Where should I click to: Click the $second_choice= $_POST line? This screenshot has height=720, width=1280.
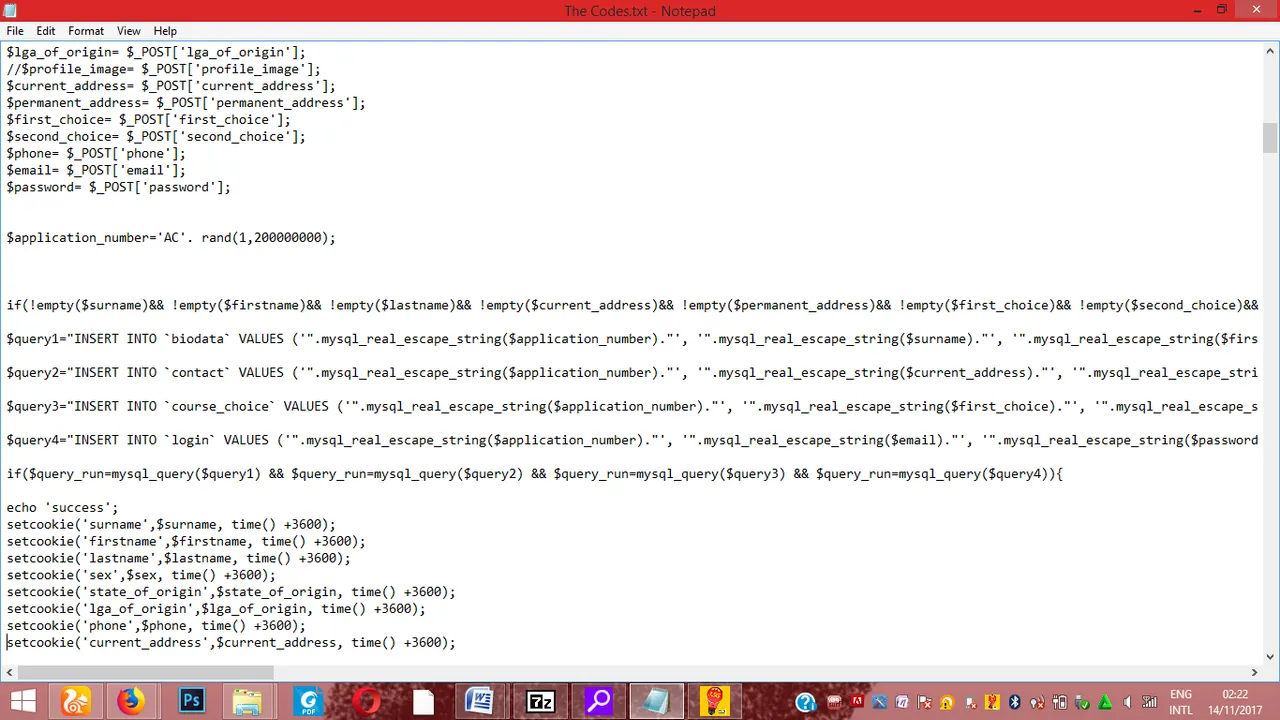(x=156, y=136)
